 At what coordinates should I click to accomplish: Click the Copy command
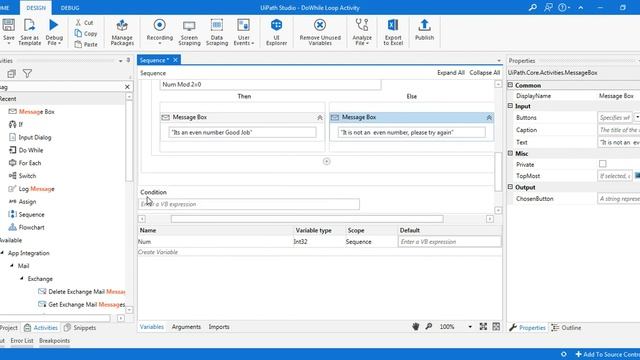pos(86,33)
